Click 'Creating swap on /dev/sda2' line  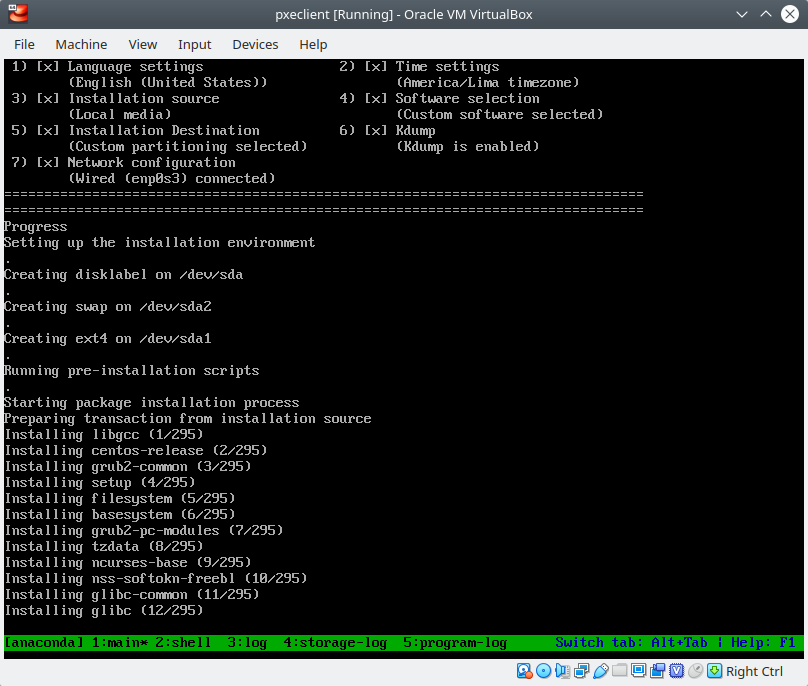click(x=108, y=307)
